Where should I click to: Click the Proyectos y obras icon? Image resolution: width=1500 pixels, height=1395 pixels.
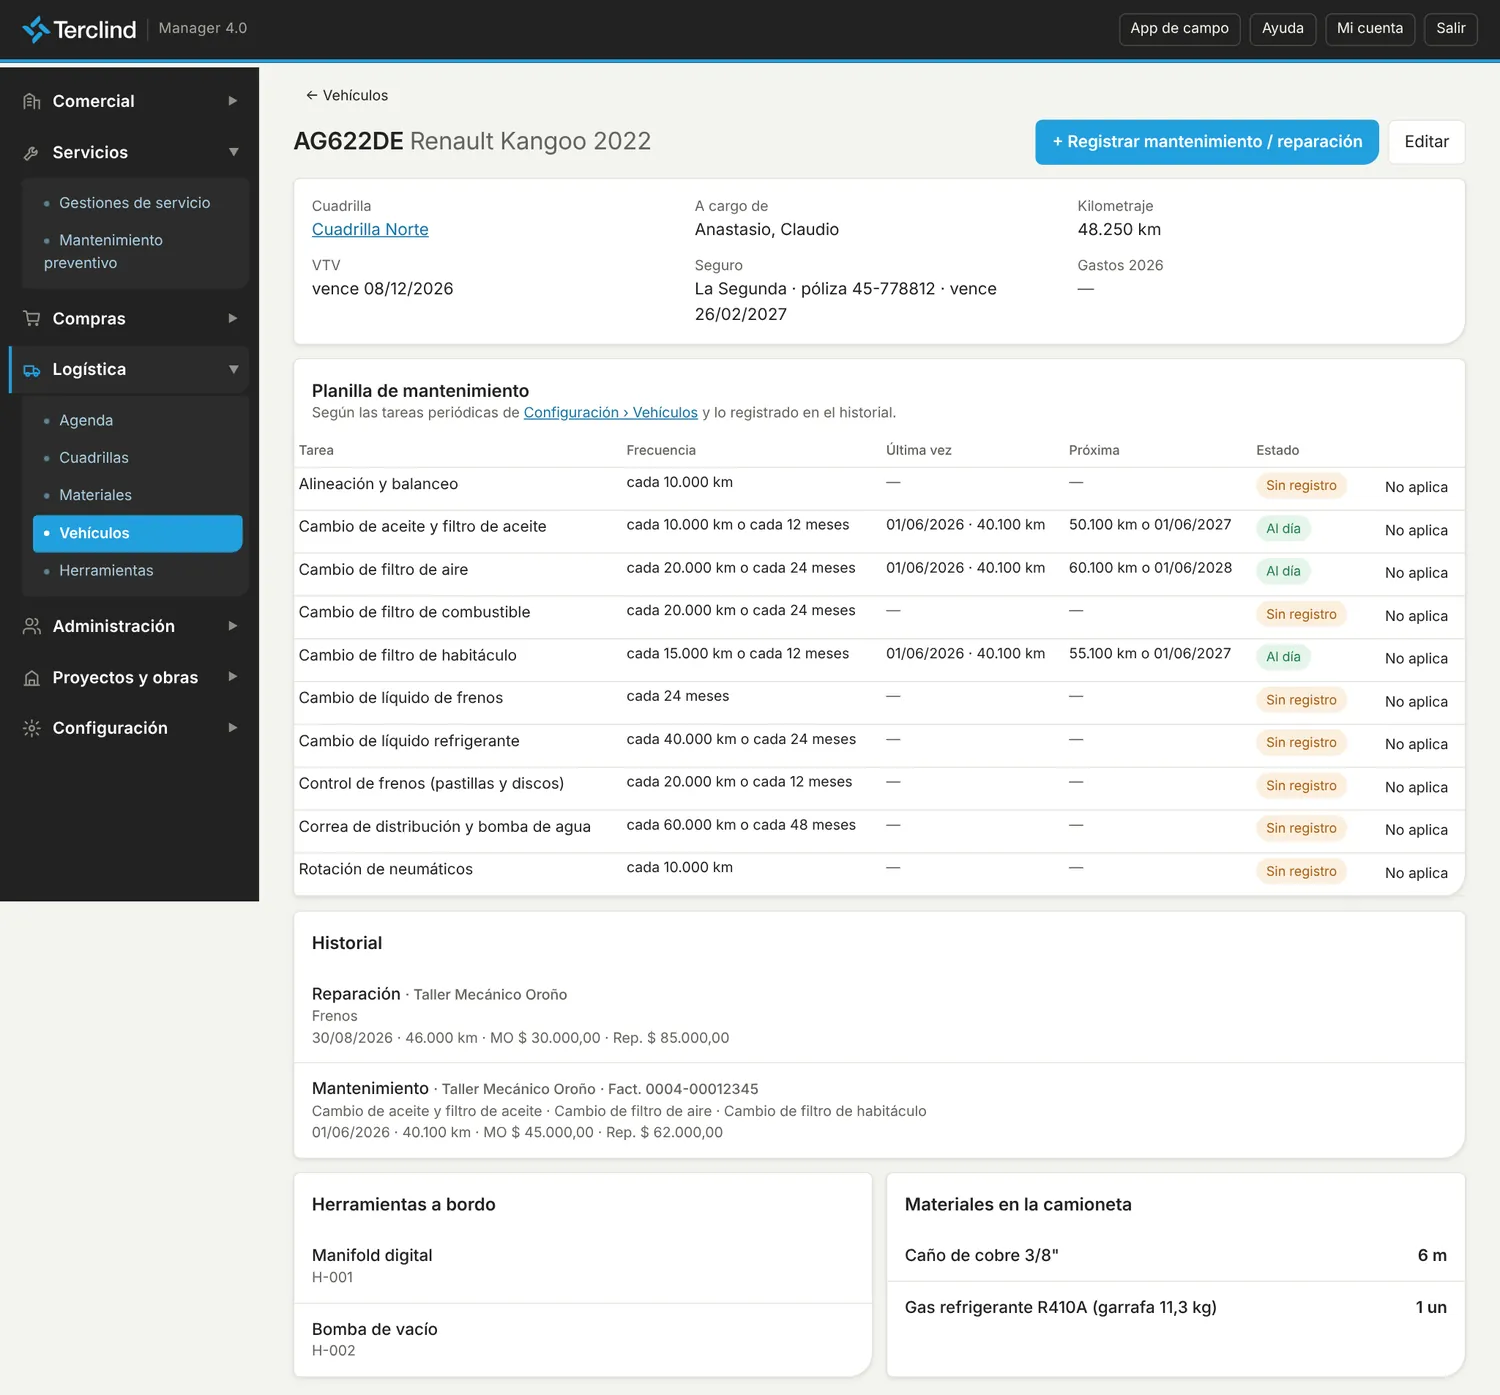32,677
